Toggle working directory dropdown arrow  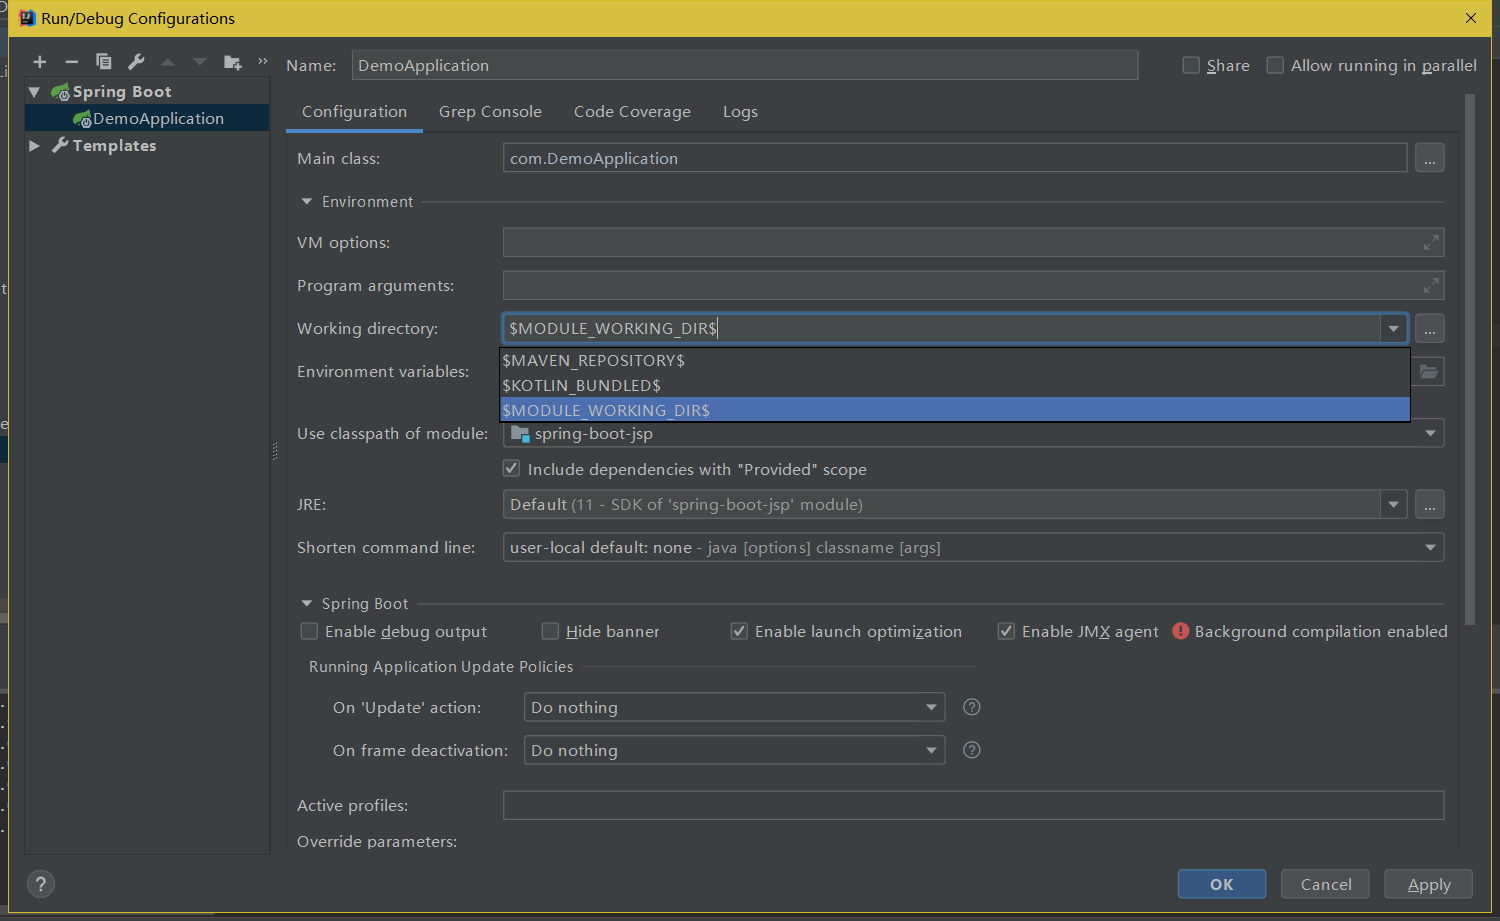click(1393, 328)
